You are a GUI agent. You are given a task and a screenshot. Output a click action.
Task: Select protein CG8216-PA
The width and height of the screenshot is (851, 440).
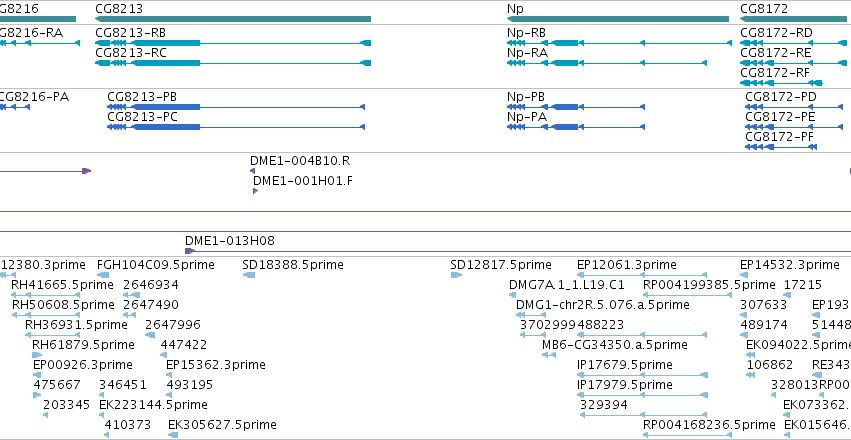[15, 107]
